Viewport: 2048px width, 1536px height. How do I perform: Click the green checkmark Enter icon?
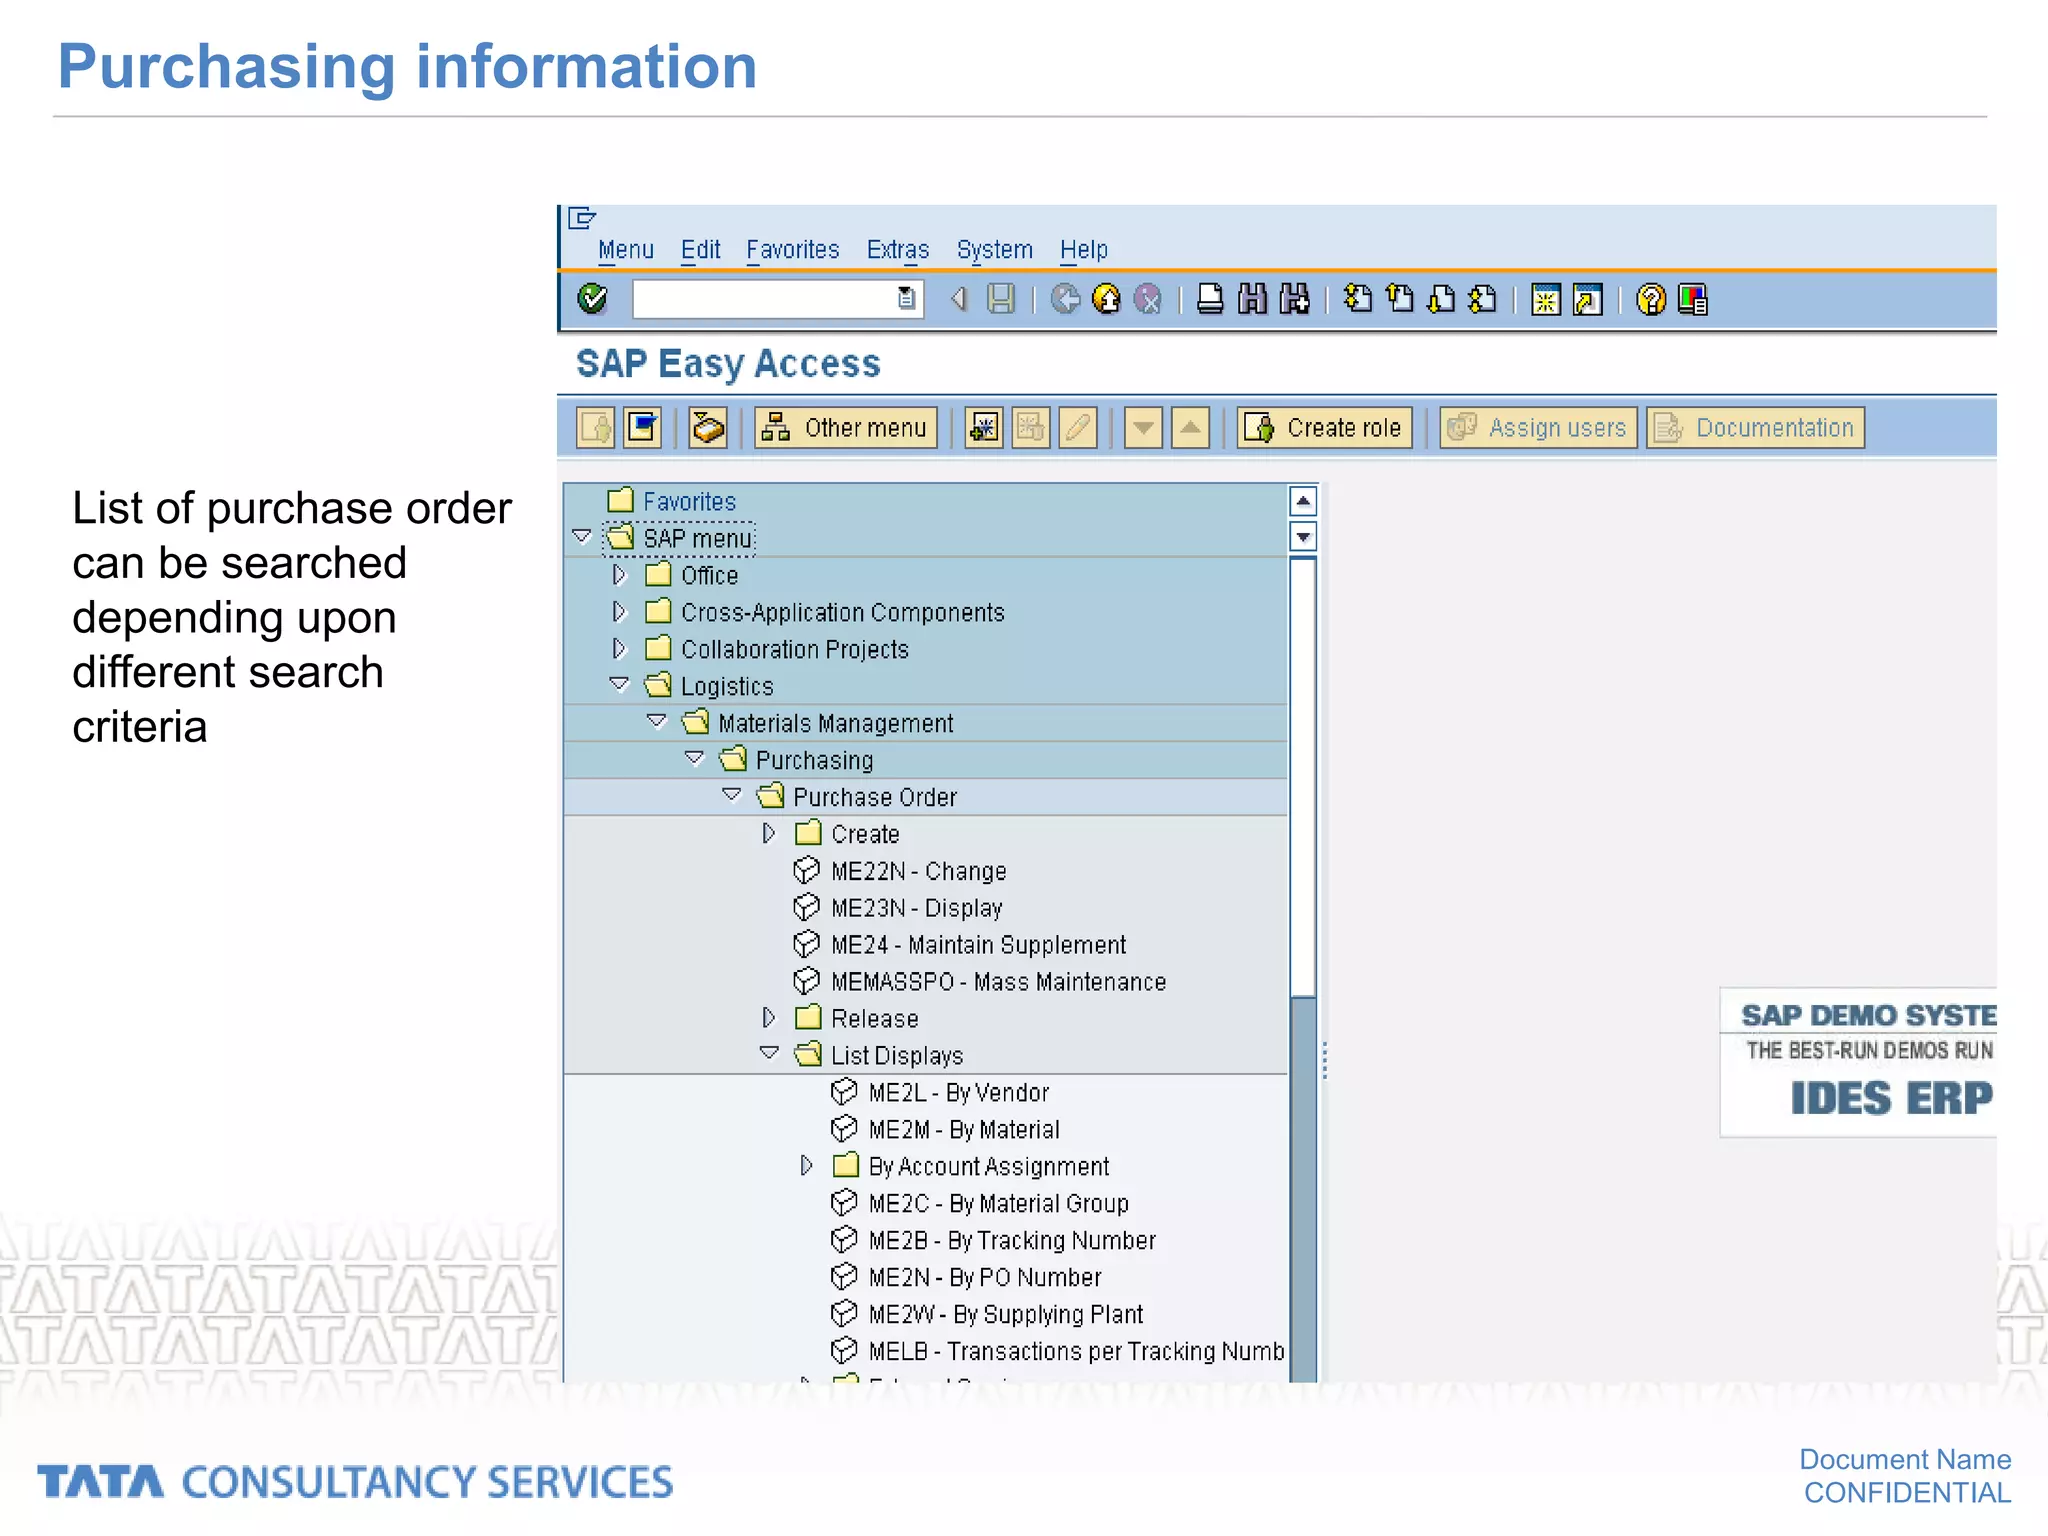click(x=592, y=299)
